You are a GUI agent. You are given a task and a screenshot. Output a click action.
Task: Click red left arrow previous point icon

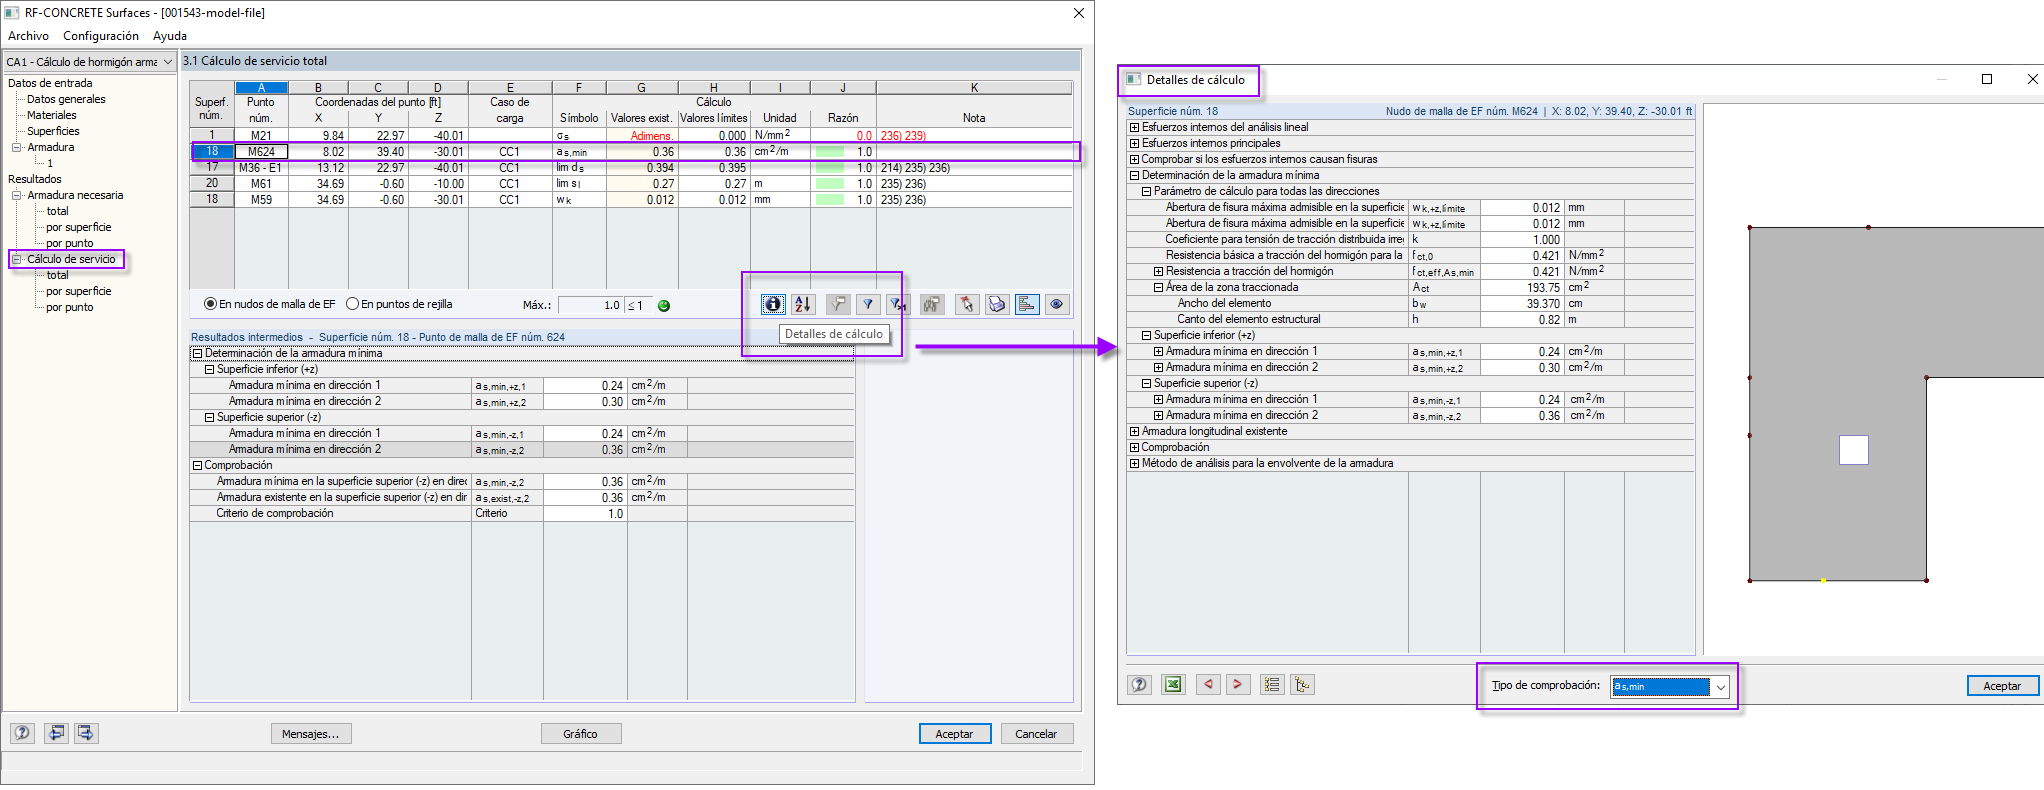coord(1208,684)
